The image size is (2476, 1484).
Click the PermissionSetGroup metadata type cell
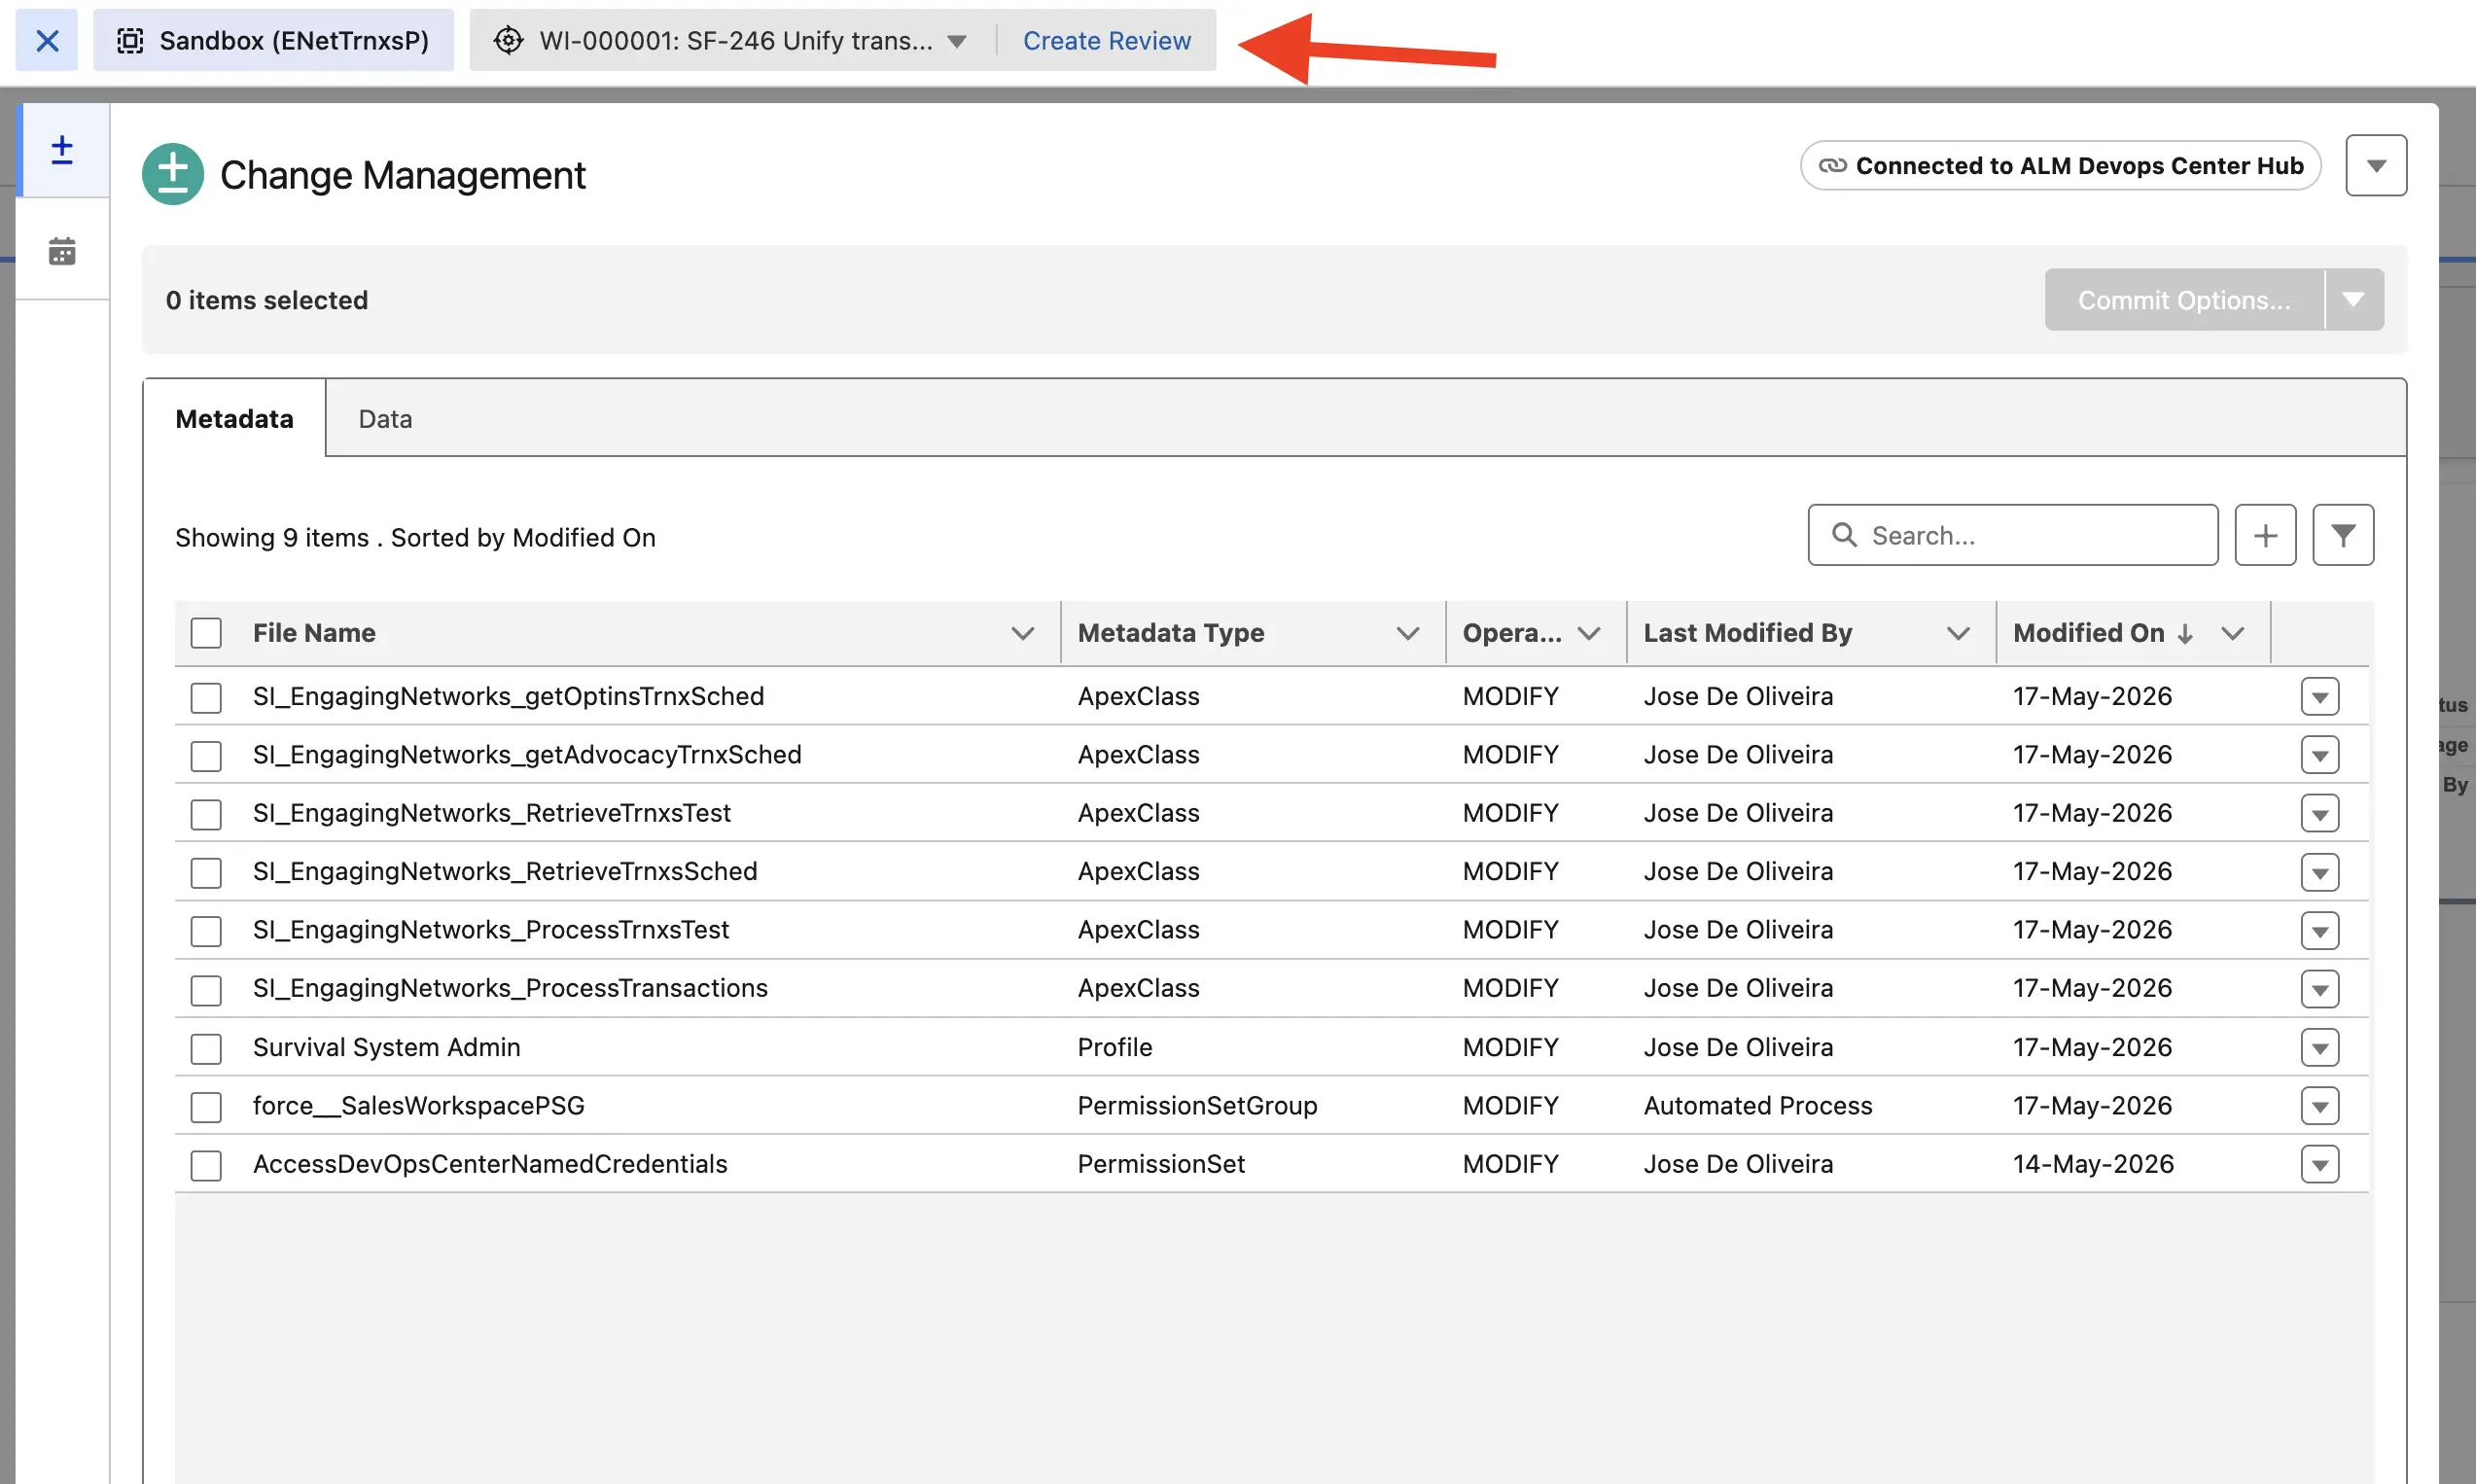[x=1197, y=1105]
